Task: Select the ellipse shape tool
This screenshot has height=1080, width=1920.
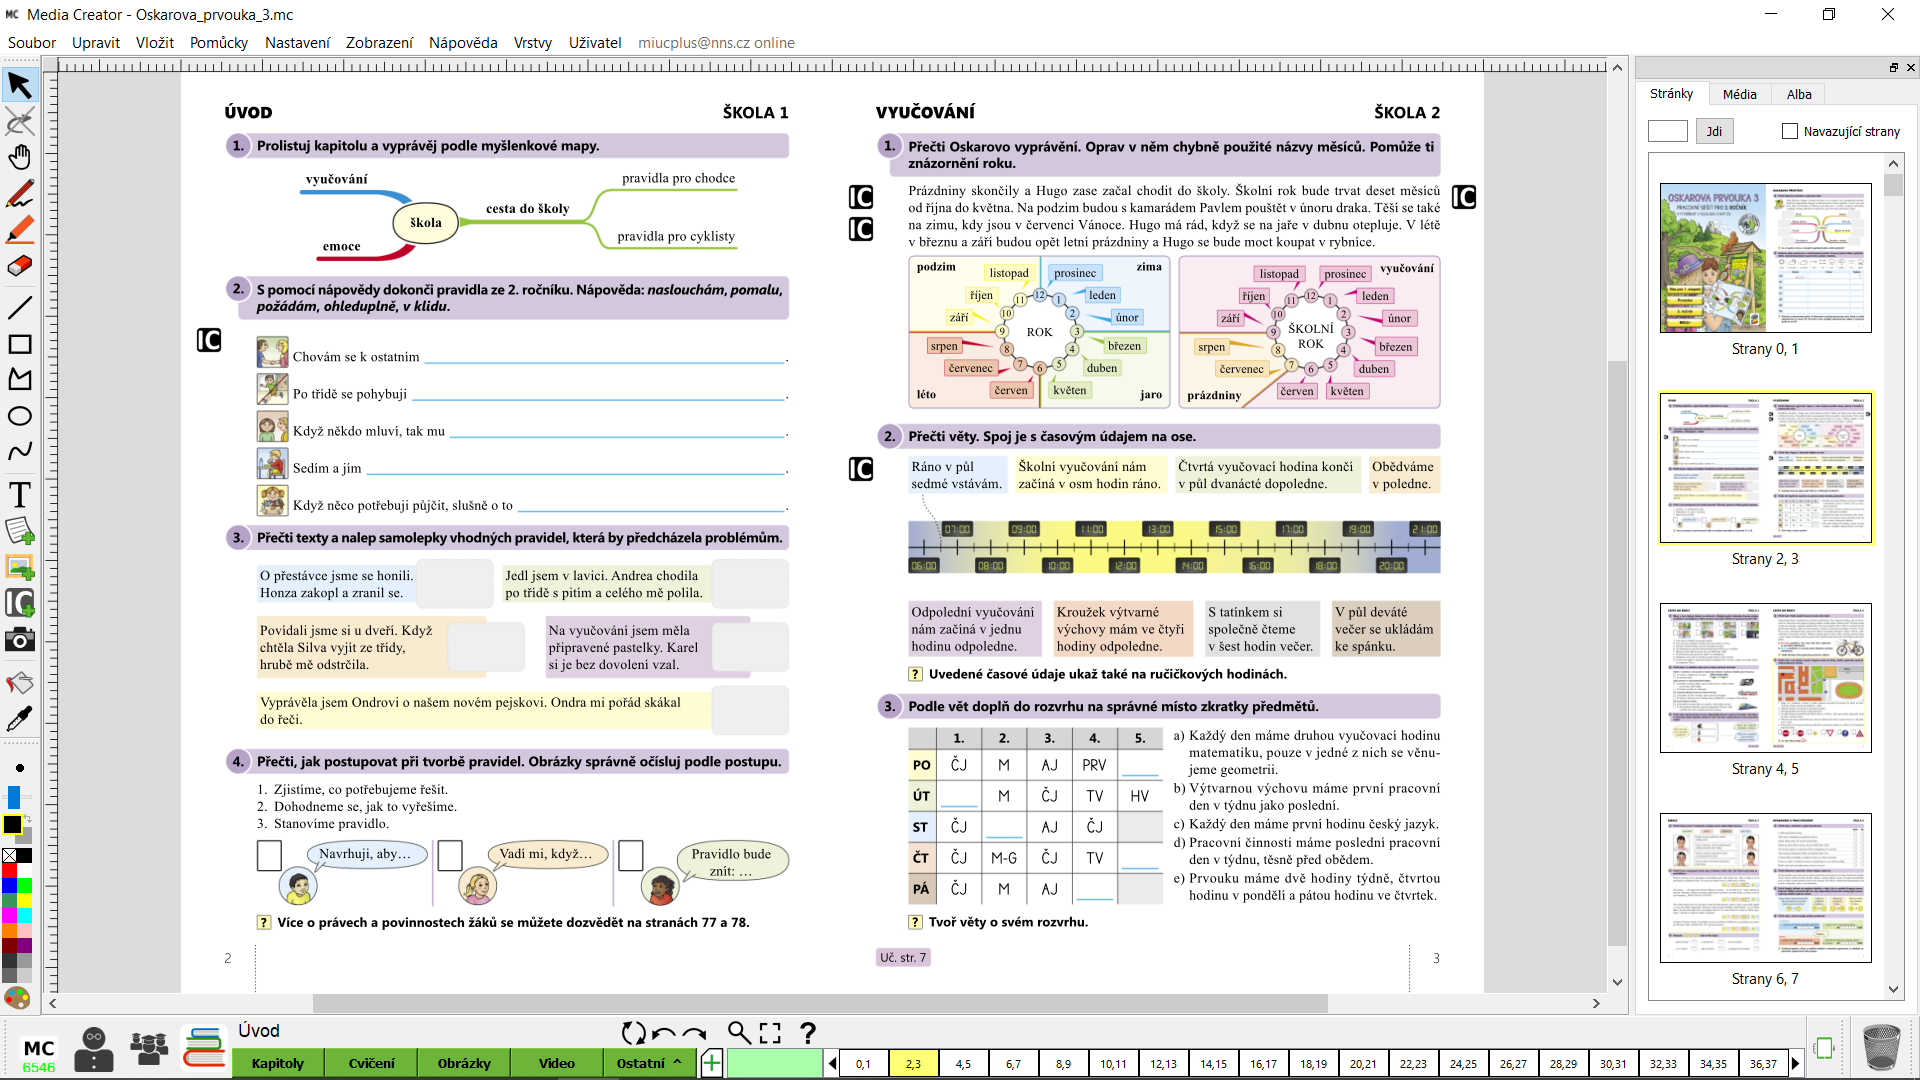Action: coord(19,416)
